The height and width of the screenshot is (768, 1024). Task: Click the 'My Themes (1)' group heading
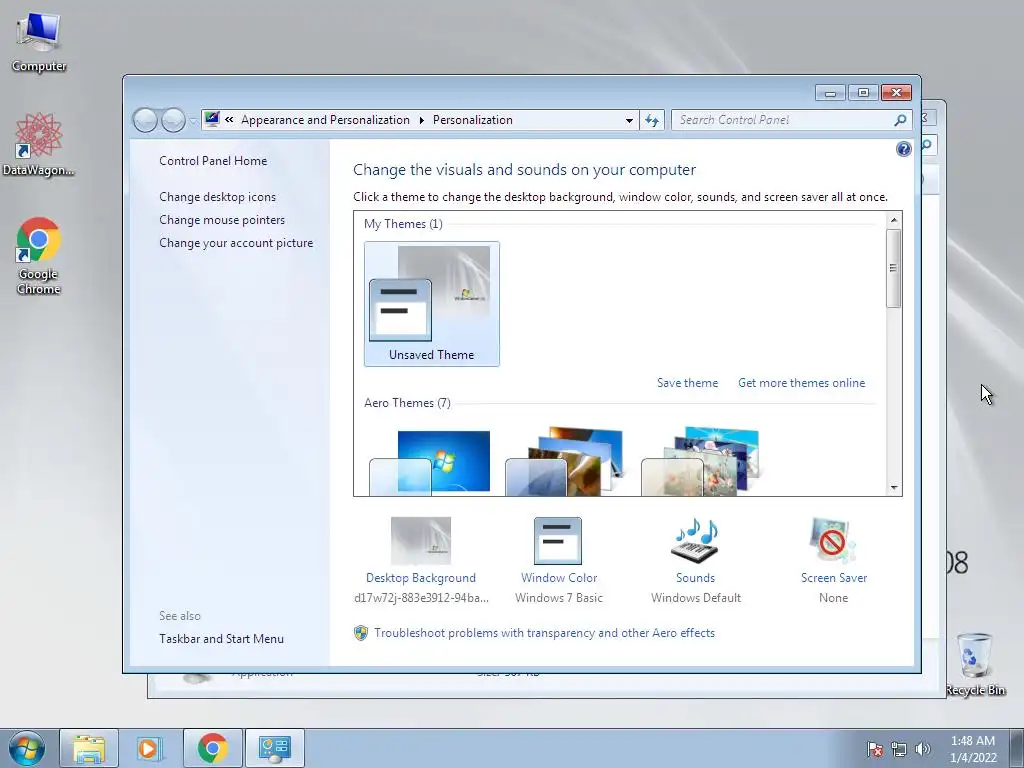point(403,224)
